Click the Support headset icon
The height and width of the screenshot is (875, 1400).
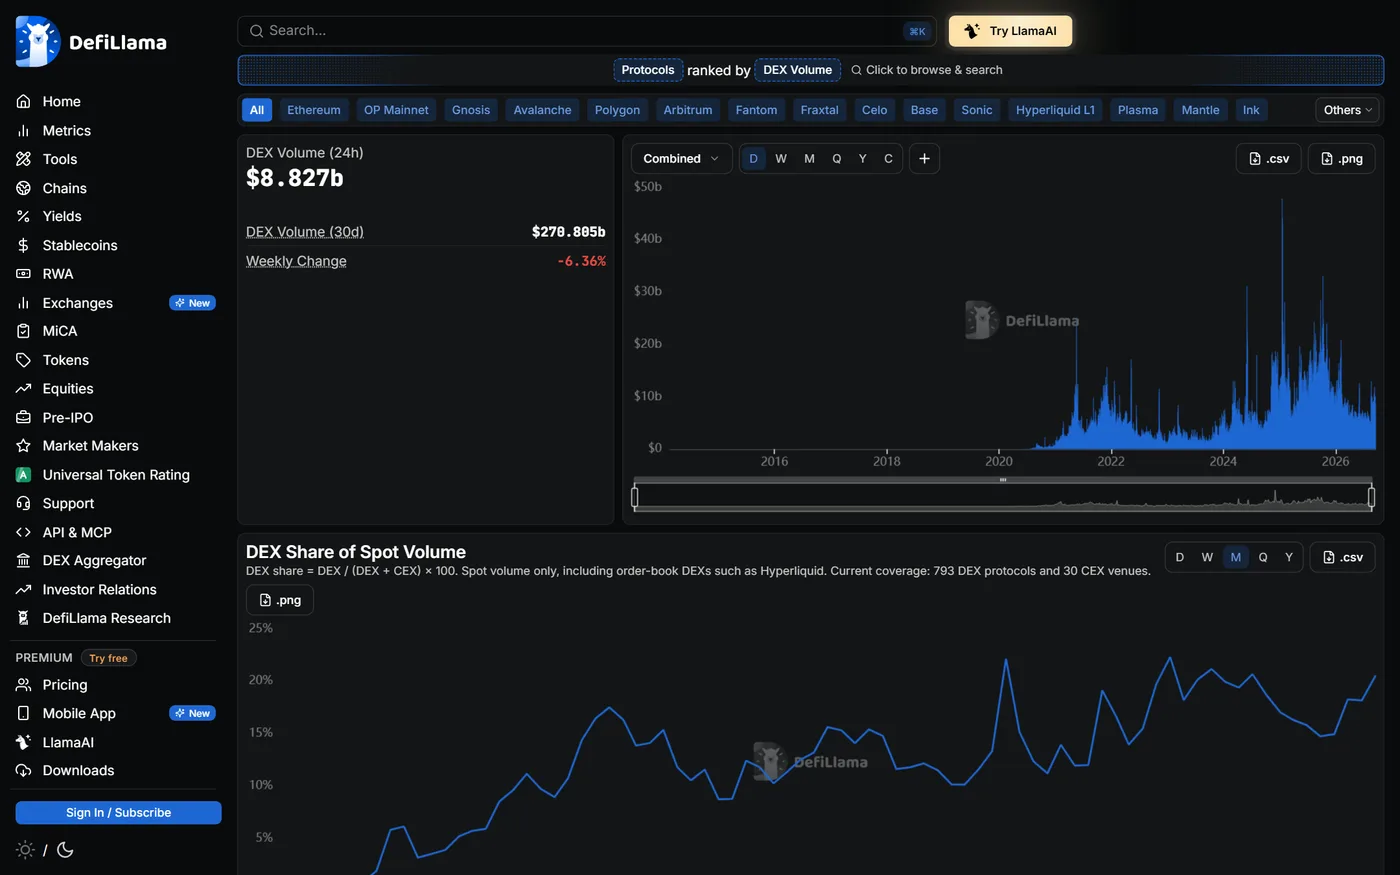point(23,504)
